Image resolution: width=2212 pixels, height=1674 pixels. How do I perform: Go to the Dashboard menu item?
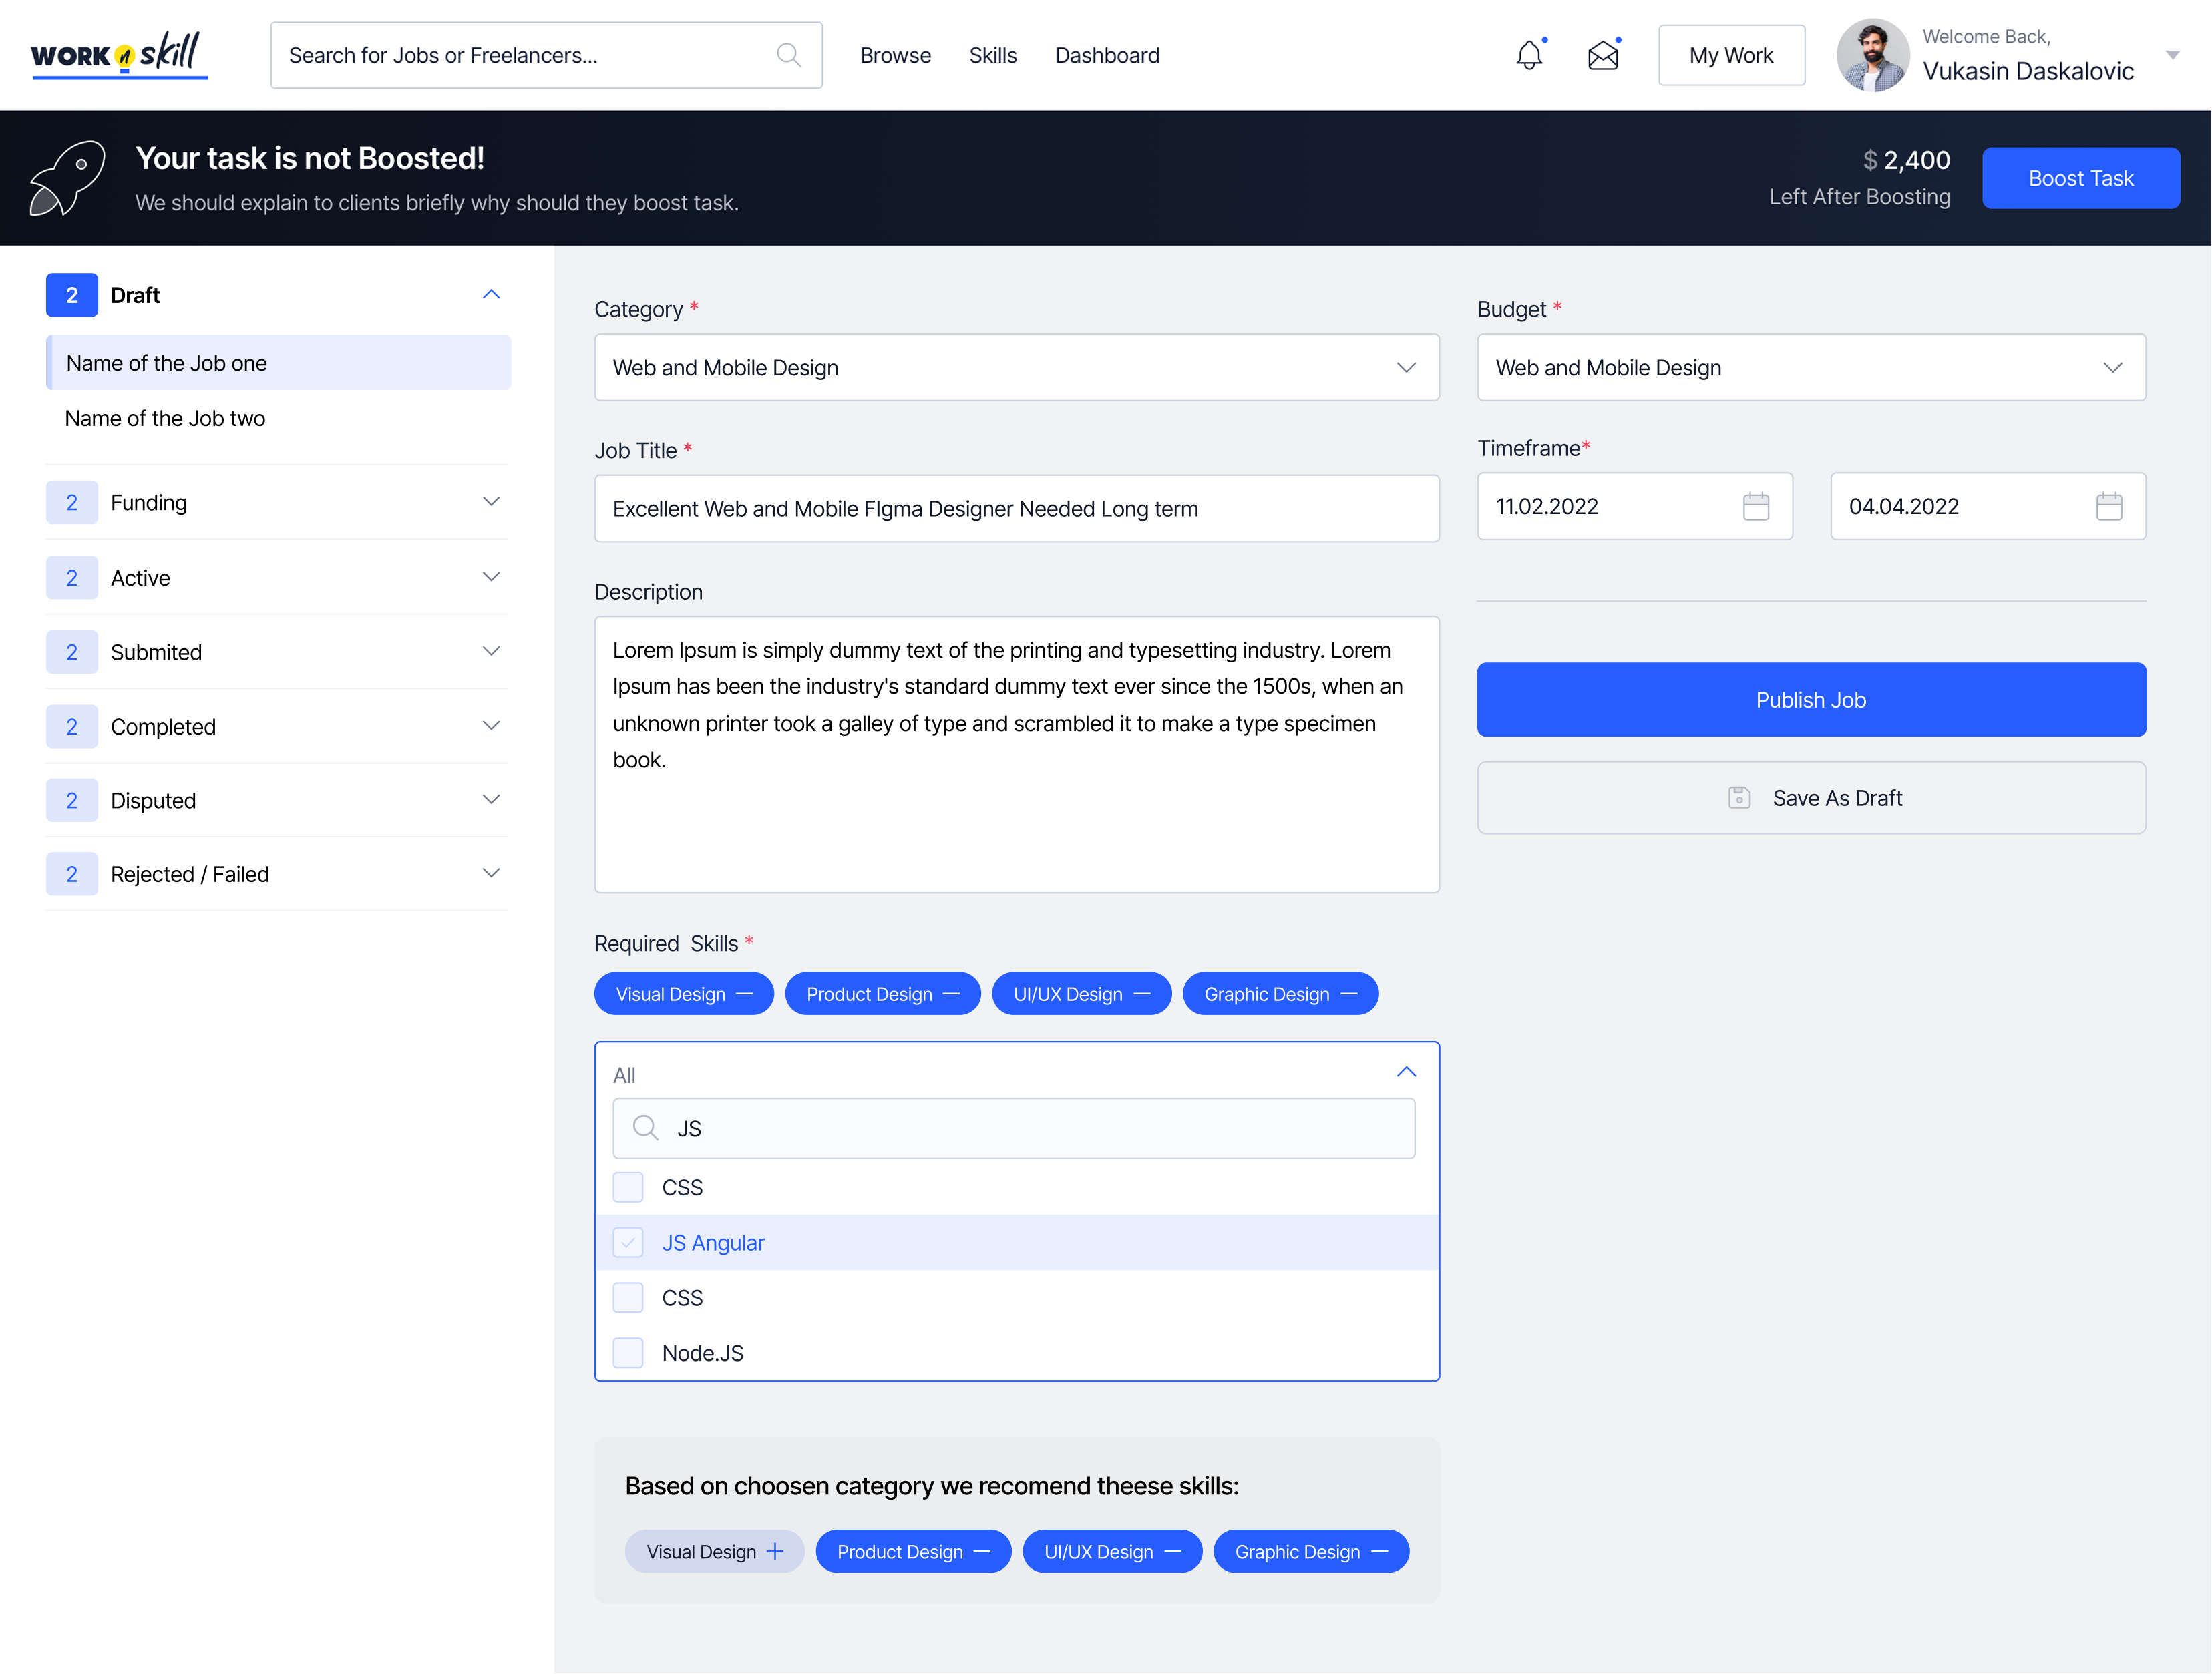coord(1107,55)
